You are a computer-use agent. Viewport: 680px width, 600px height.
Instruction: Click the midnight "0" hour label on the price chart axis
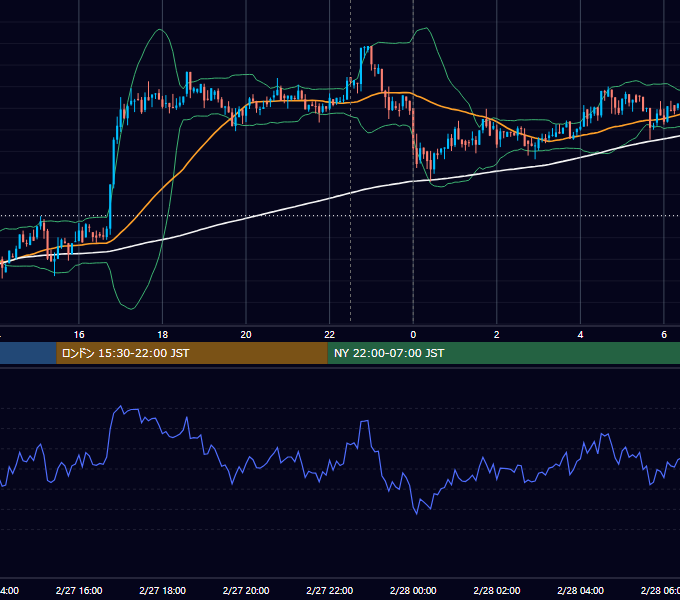tap(413, 335)
